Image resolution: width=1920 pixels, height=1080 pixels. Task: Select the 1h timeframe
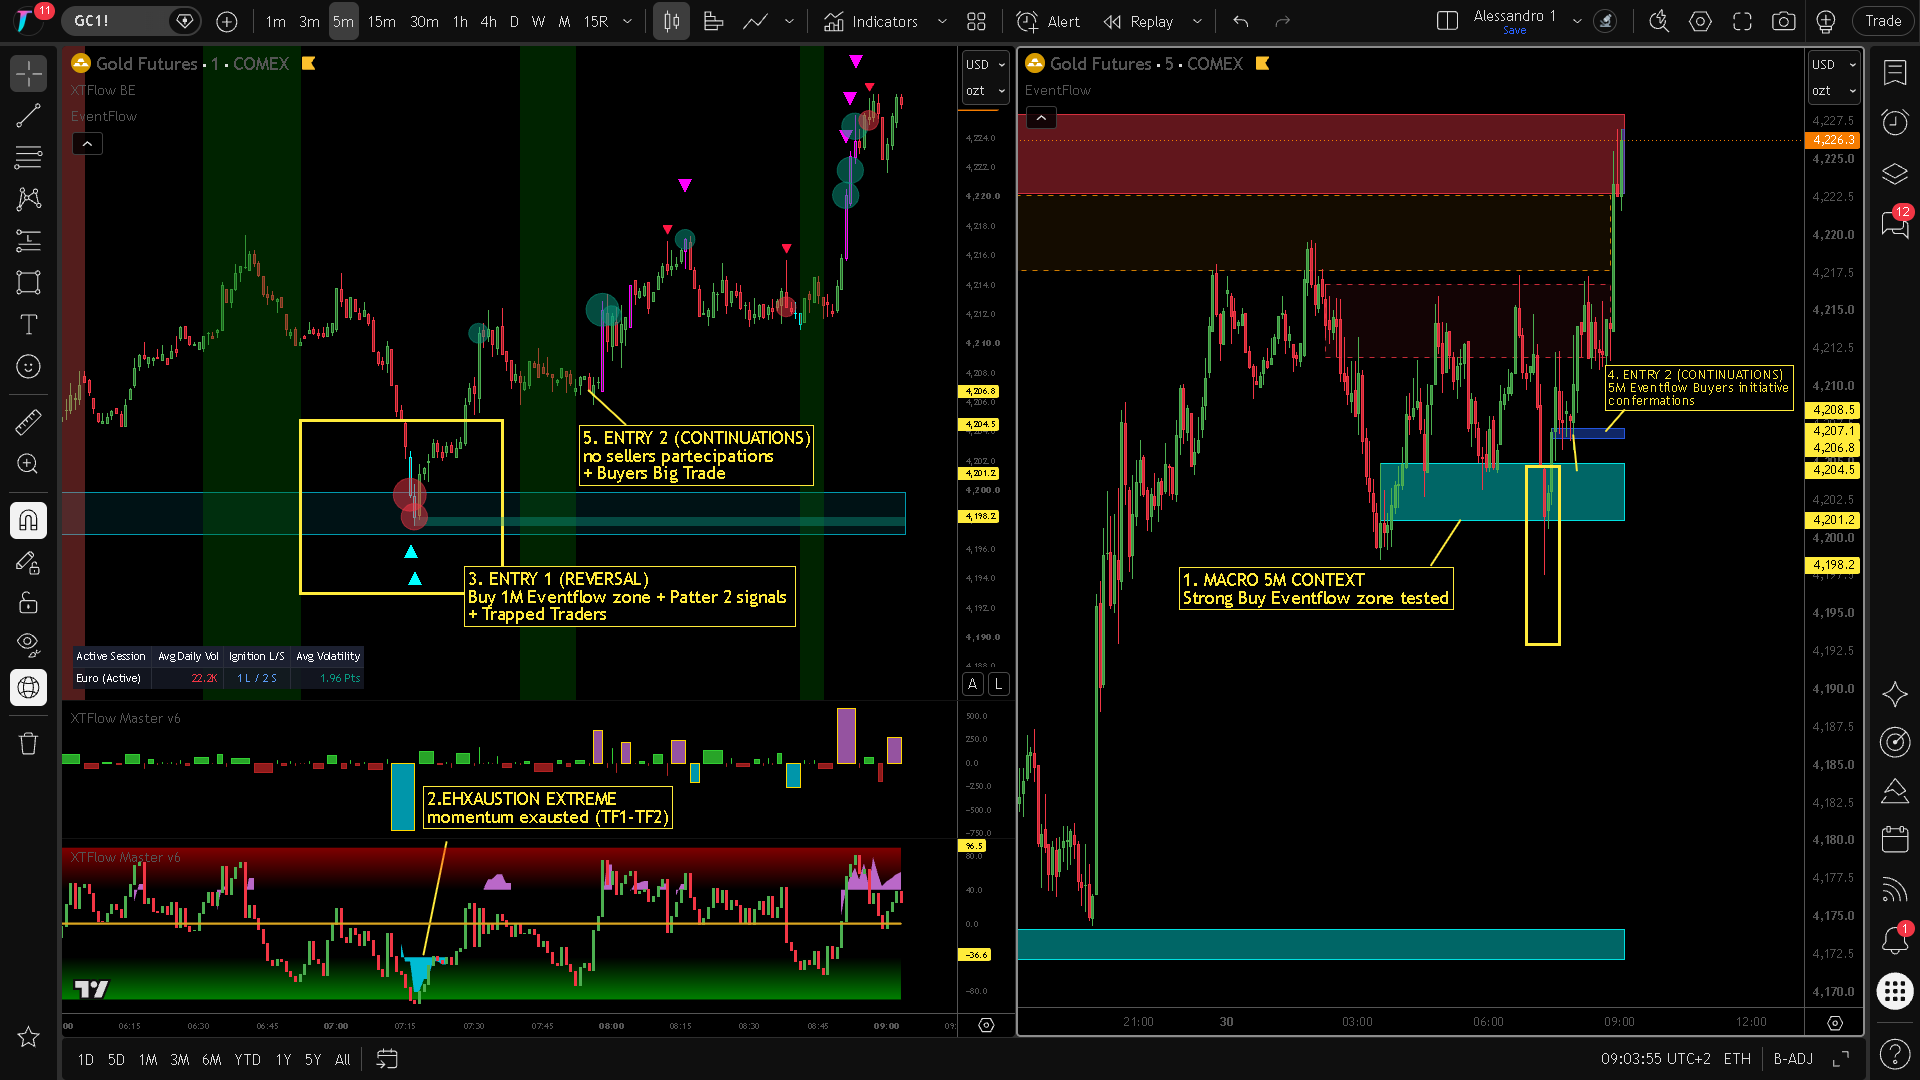(x=460, y=21)
